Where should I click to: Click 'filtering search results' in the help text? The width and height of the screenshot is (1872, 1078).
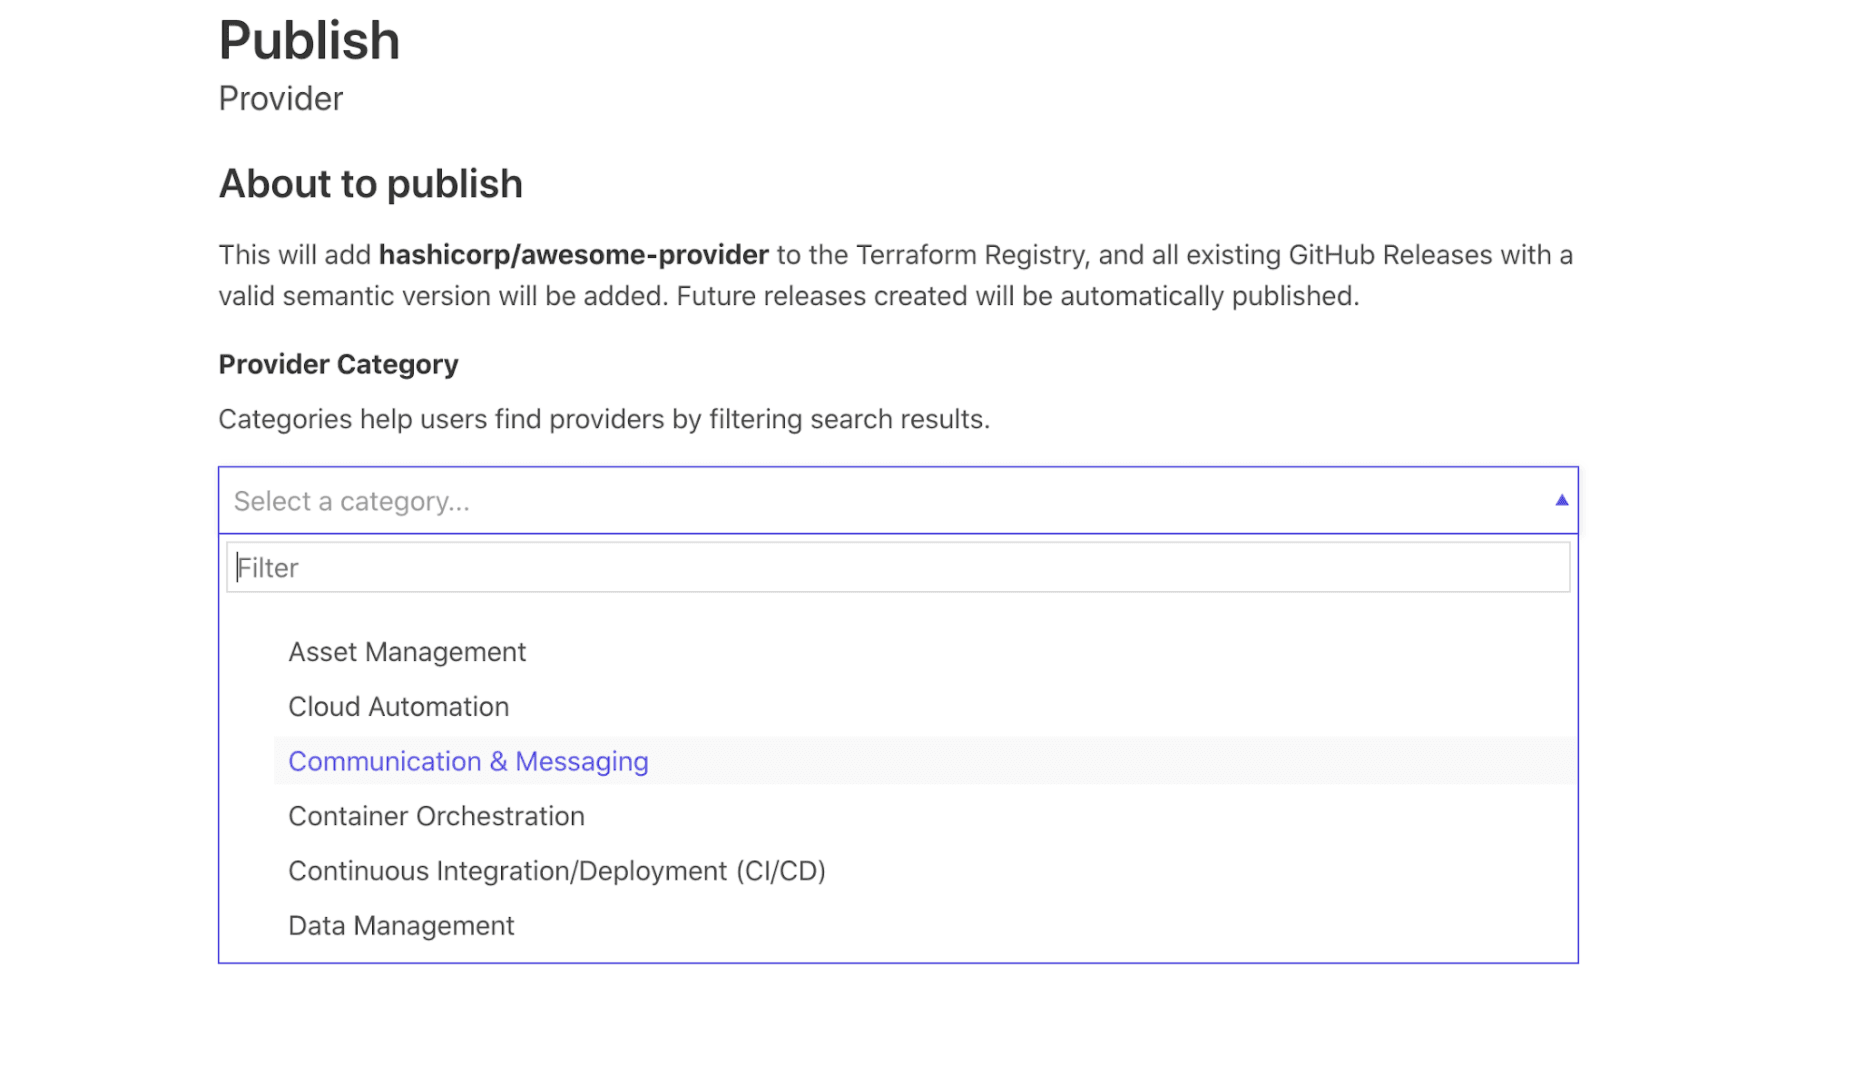click(849, 419)
